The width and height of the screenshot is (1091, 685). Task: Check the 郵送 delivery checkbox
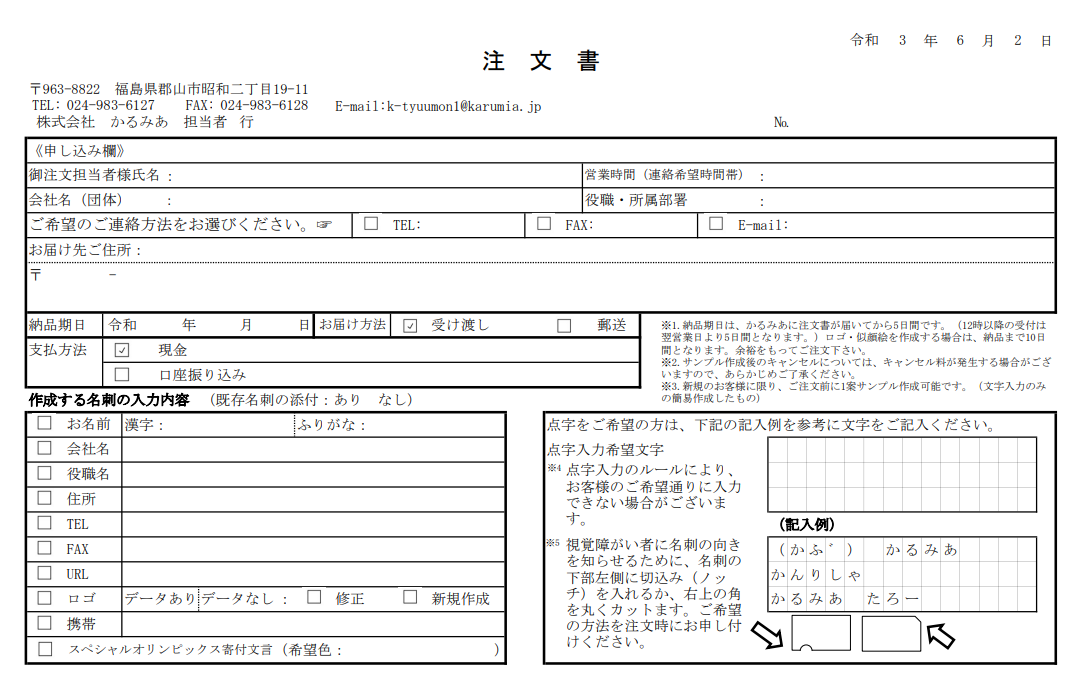[x=564, y=326]
